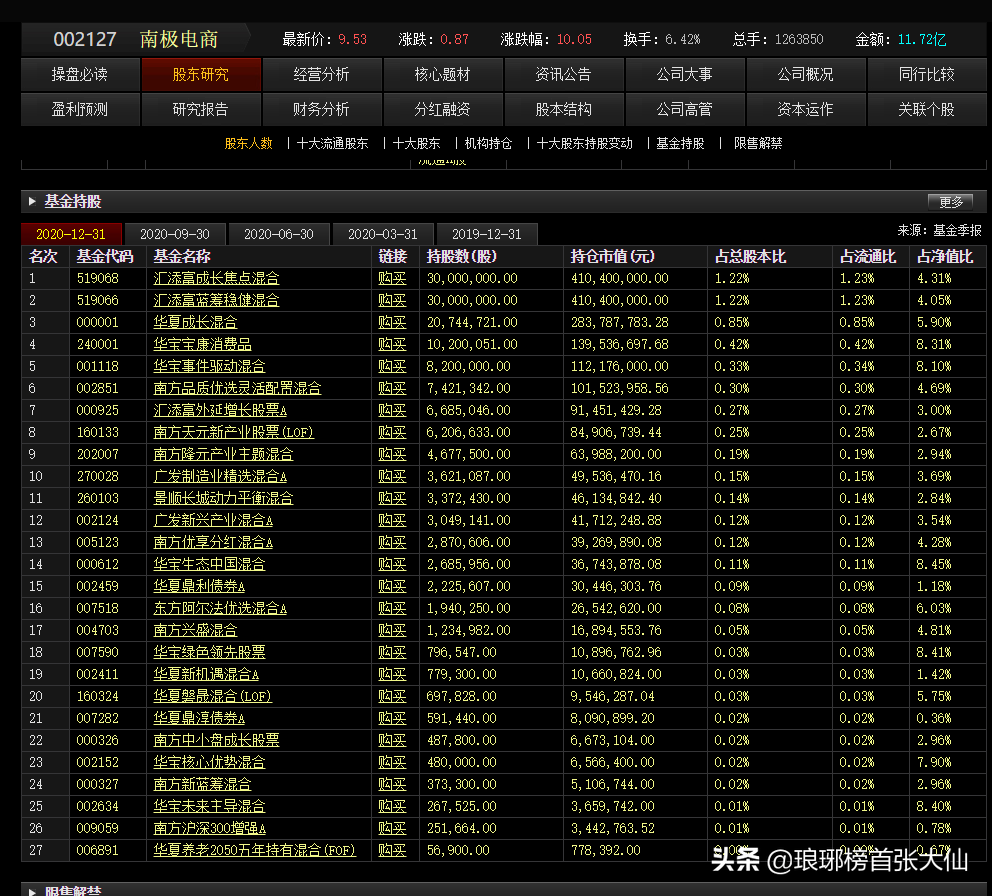Jump to 机构持仓 sub-section
The width and height of the screenshot is (992, 896).
click(x=488, y=144)
